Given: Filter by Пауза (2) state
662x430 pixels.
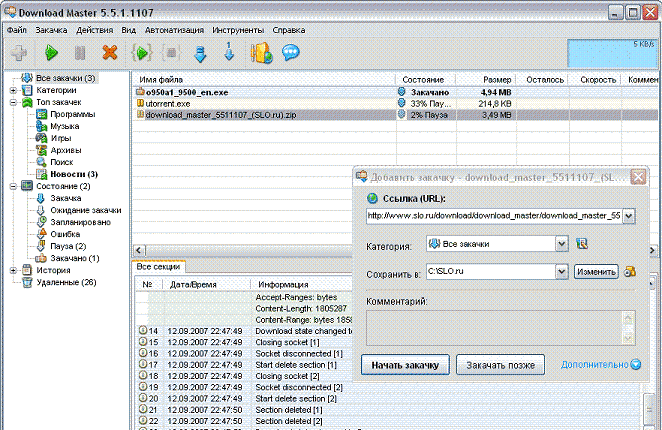Looking at the screenshot, I should pos(68,246).
